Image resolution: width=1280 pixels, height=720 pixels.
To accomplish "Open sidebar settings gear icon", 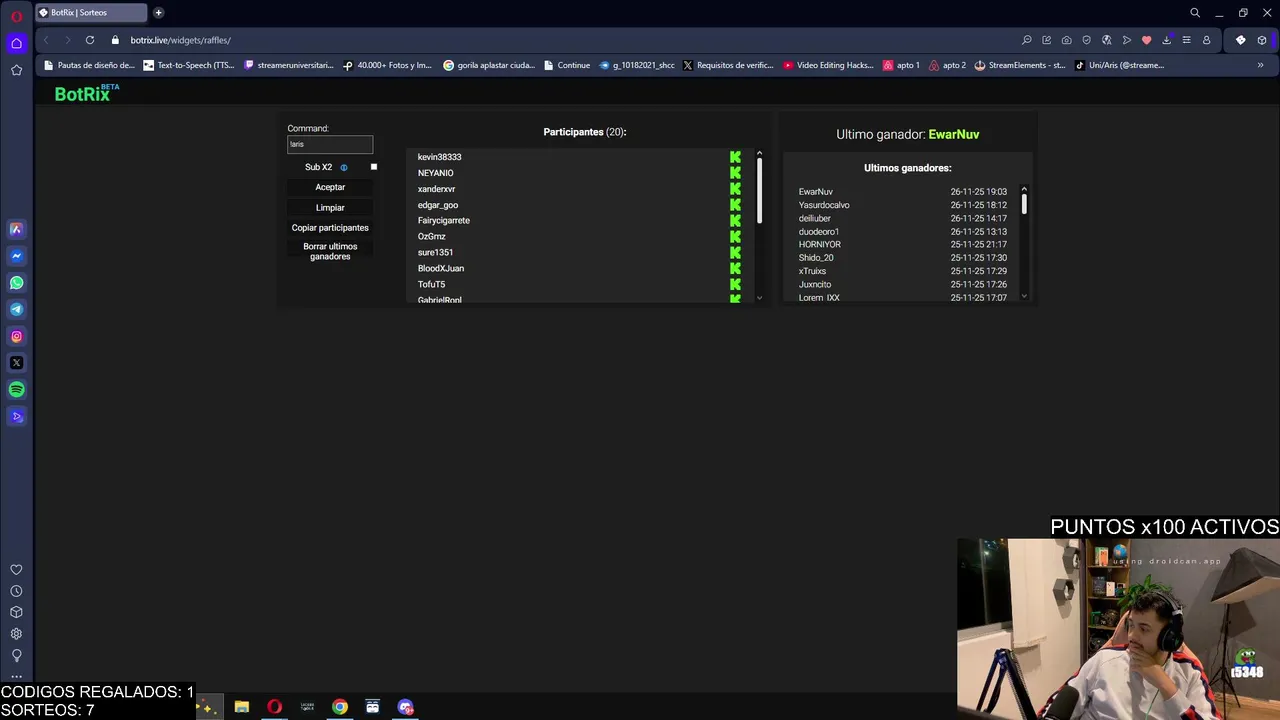I will click(16, 634).
